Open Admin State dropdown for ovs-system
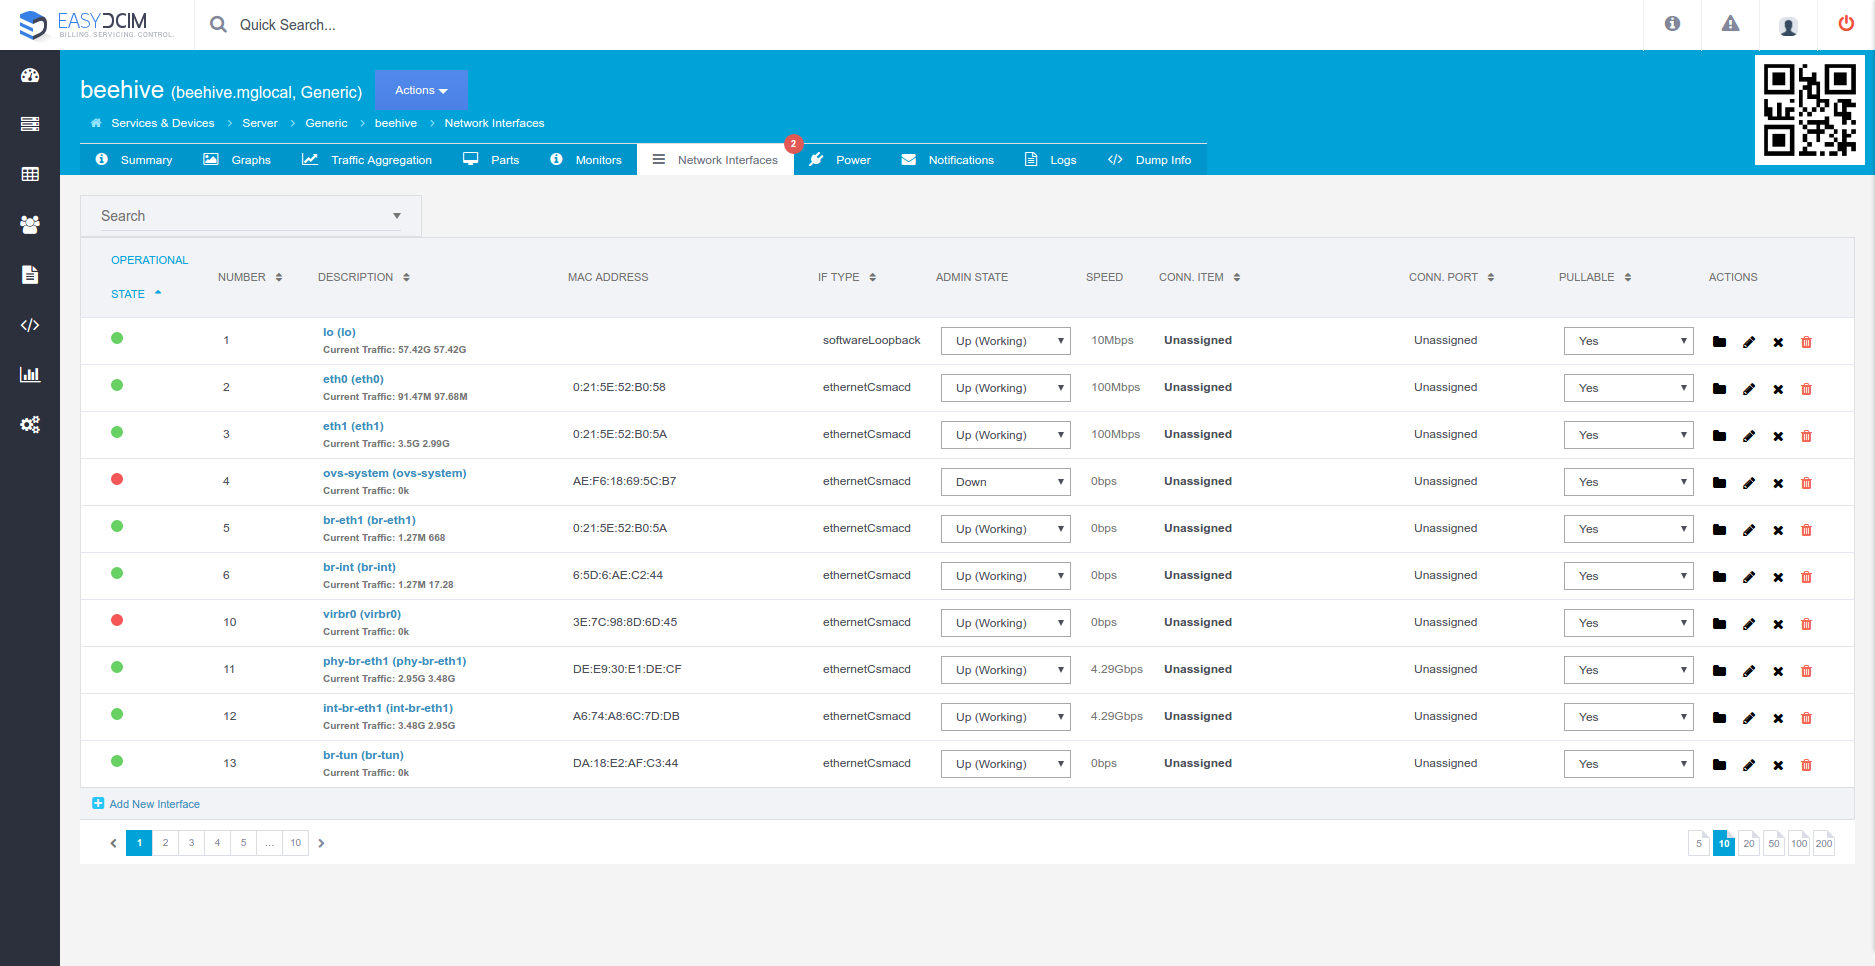 [x=1005, y=482]
